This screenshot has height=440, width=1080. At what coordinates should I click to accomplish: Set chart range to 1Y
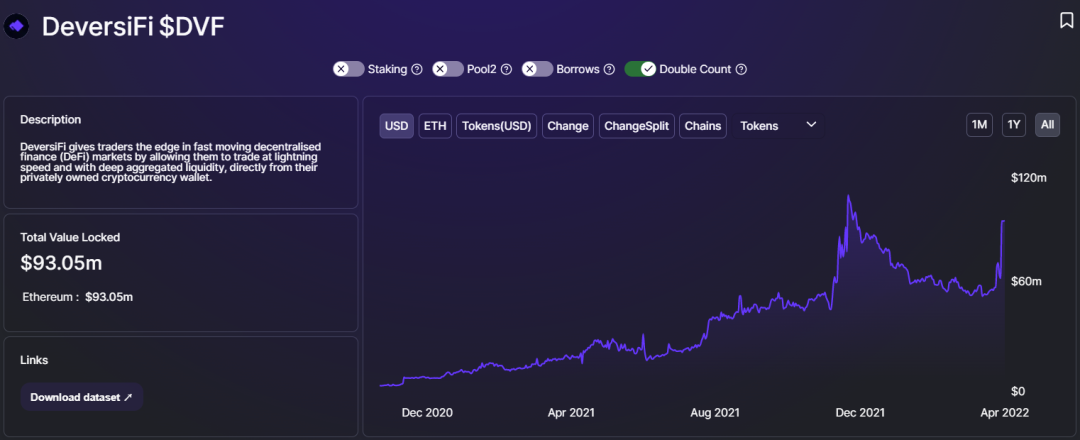coord(1014,125)
